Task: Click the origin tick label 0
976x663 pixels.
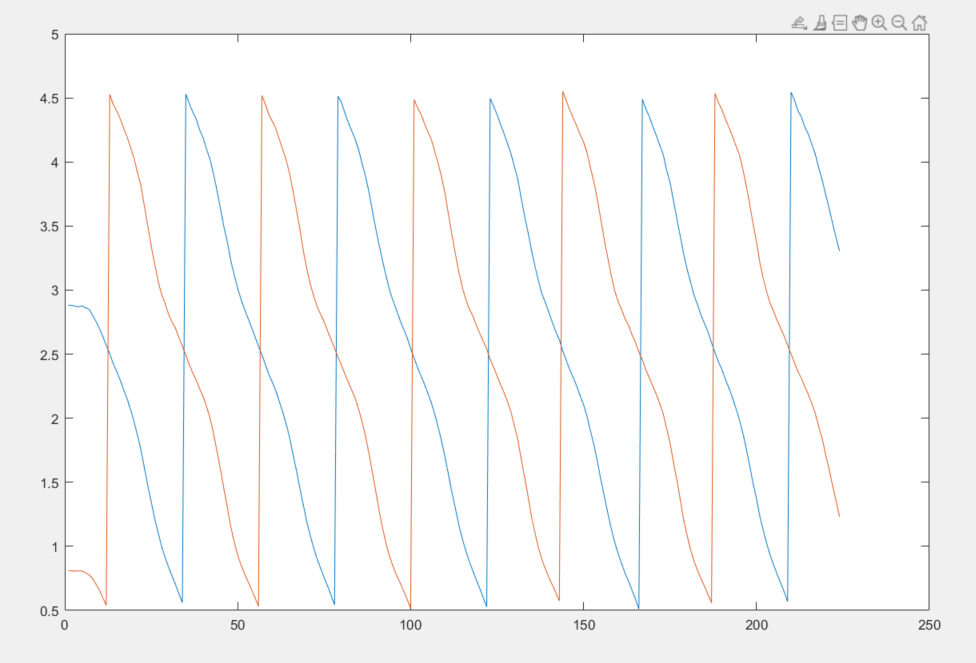Action: (62, 624)
